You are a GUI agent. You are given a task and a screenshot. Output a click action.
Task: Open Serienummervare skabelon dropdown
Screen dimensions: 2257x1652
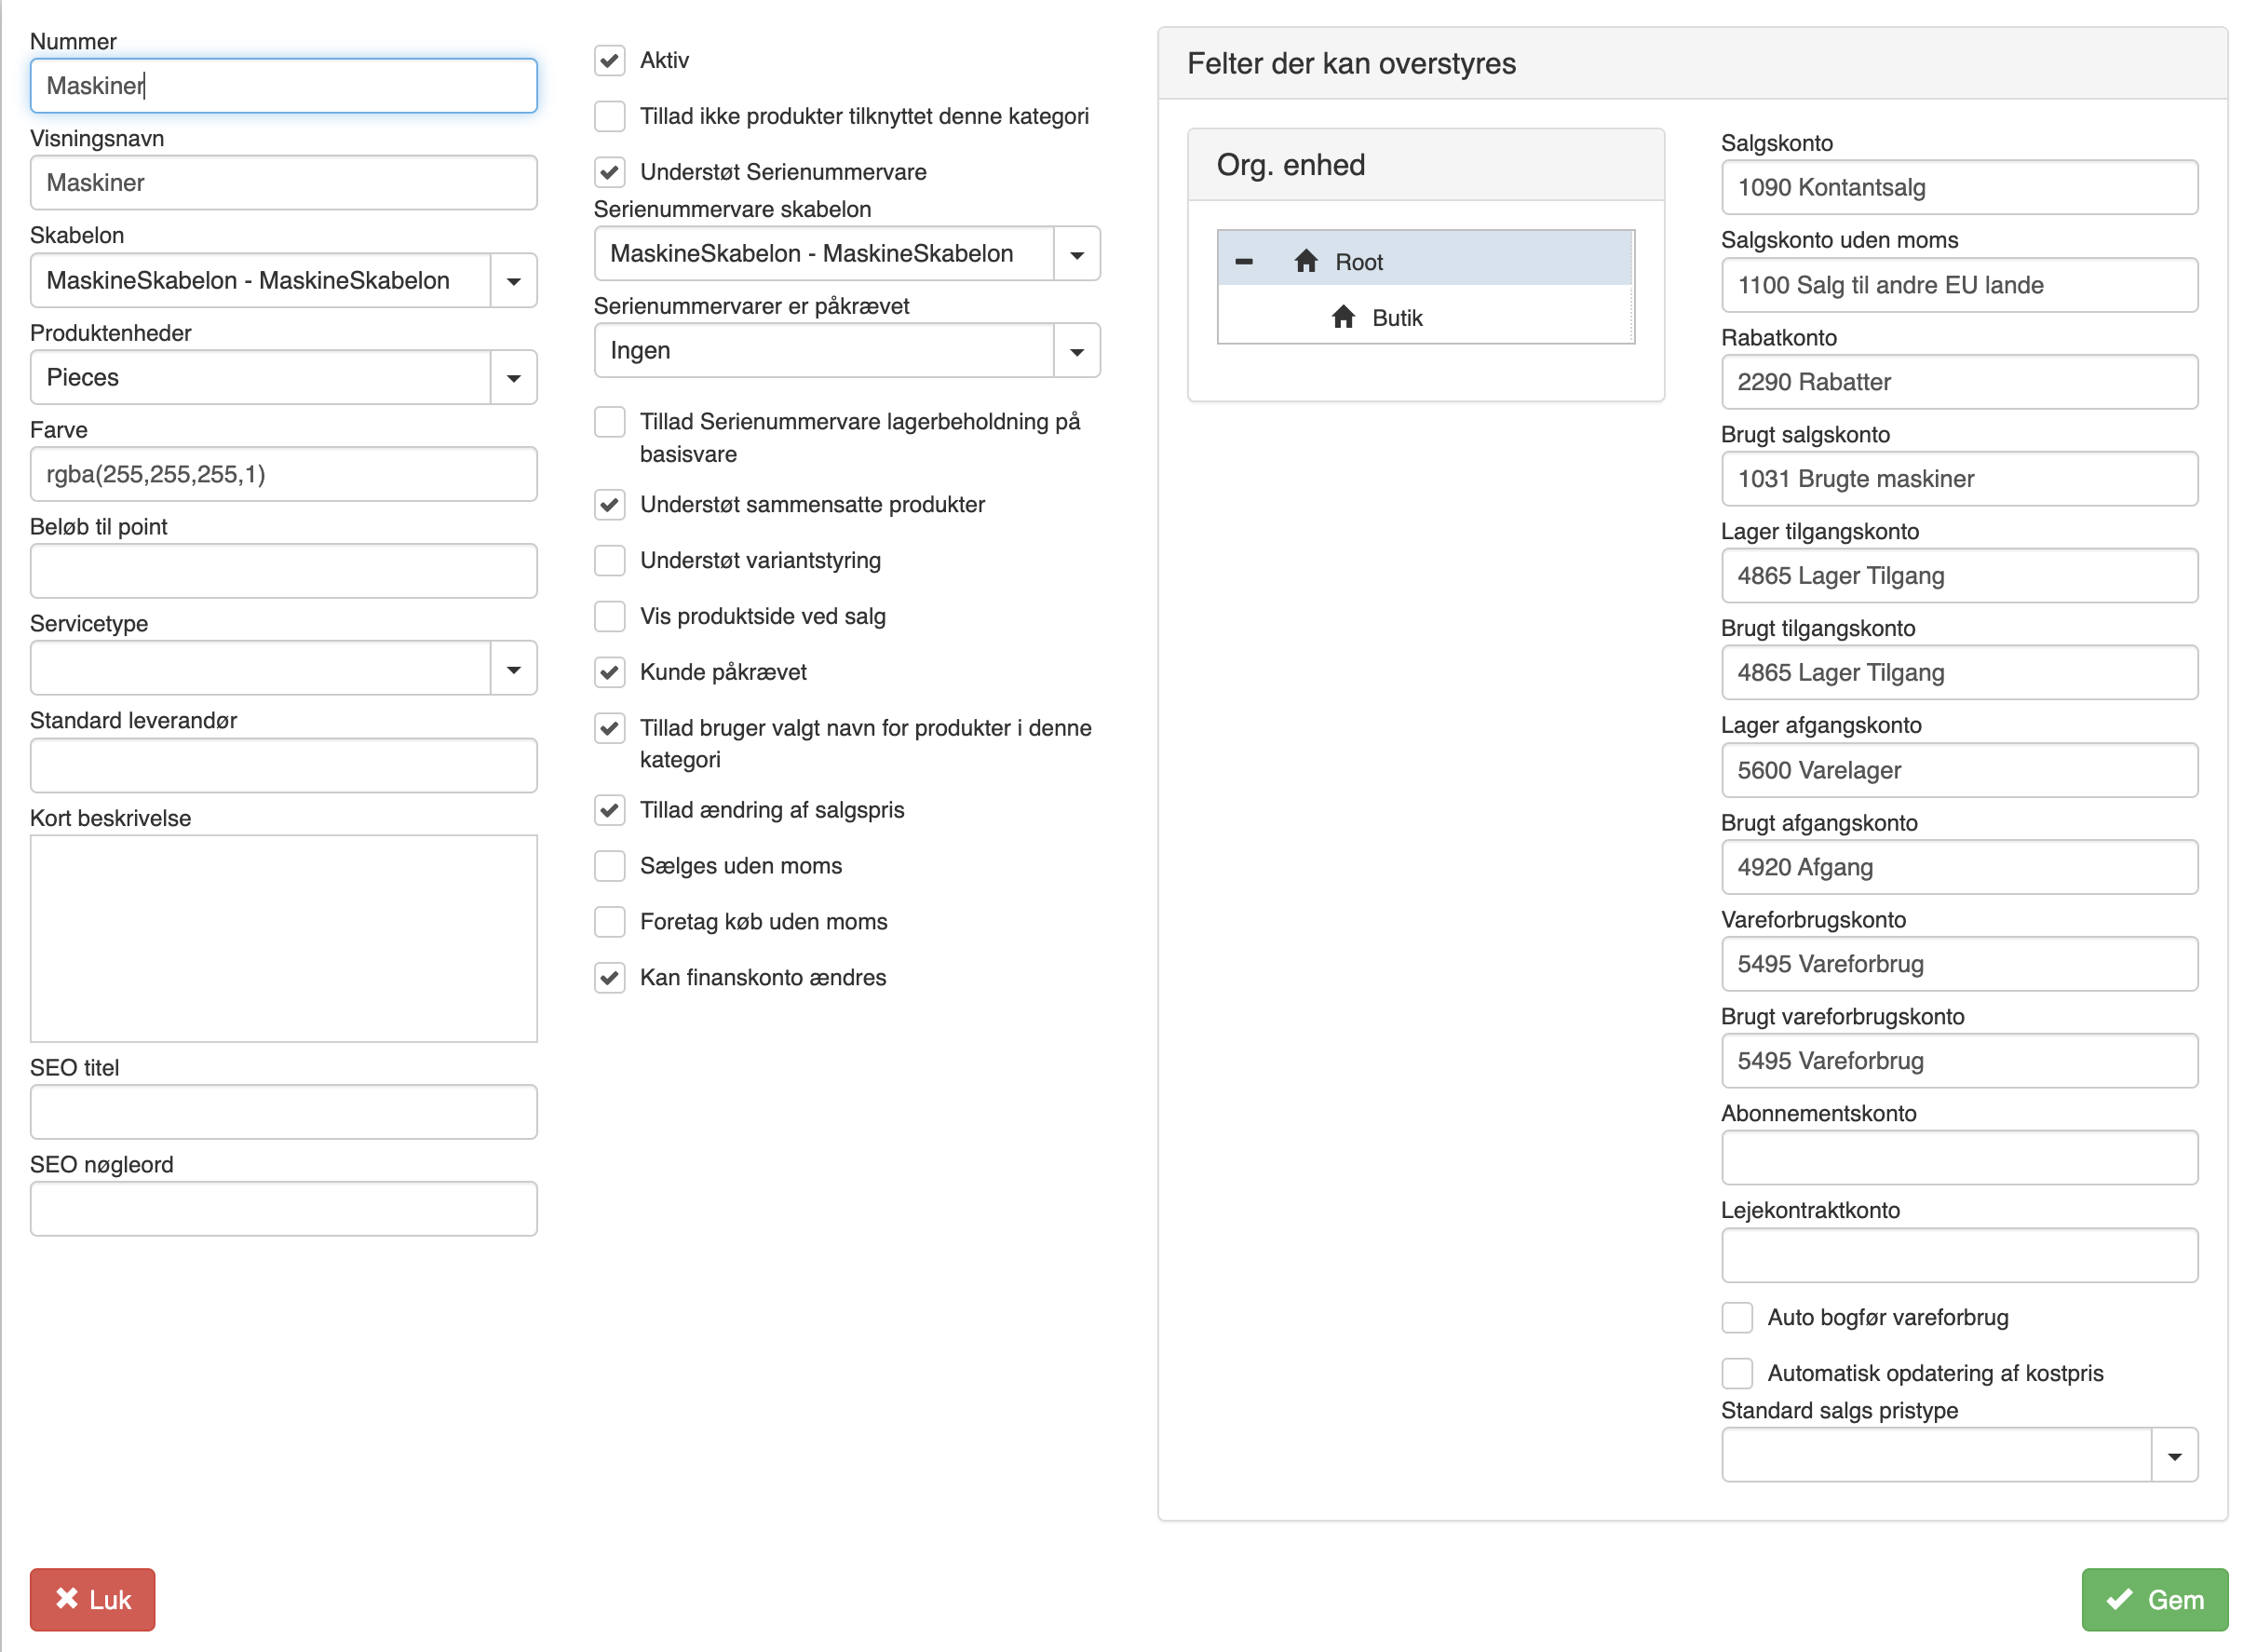1077,254
